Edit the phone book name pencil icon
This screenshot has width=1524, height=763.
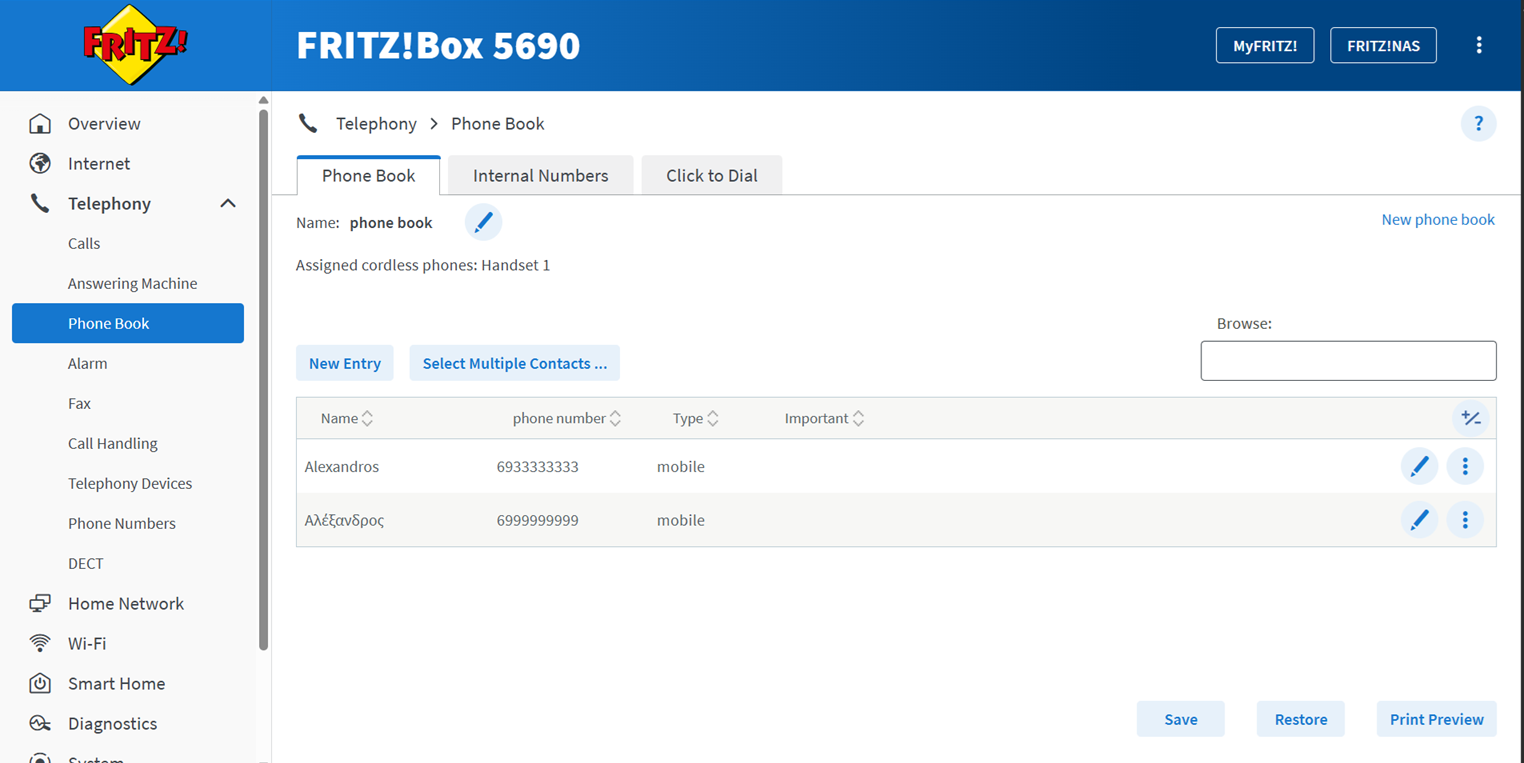click(483, 222)
